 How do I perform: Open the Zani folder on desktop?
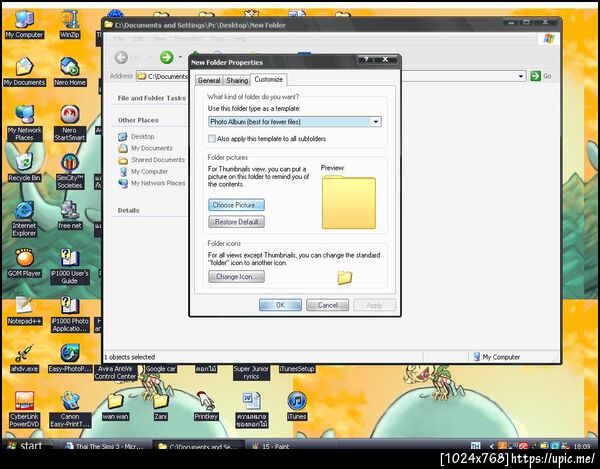click(x=161, y=405)
